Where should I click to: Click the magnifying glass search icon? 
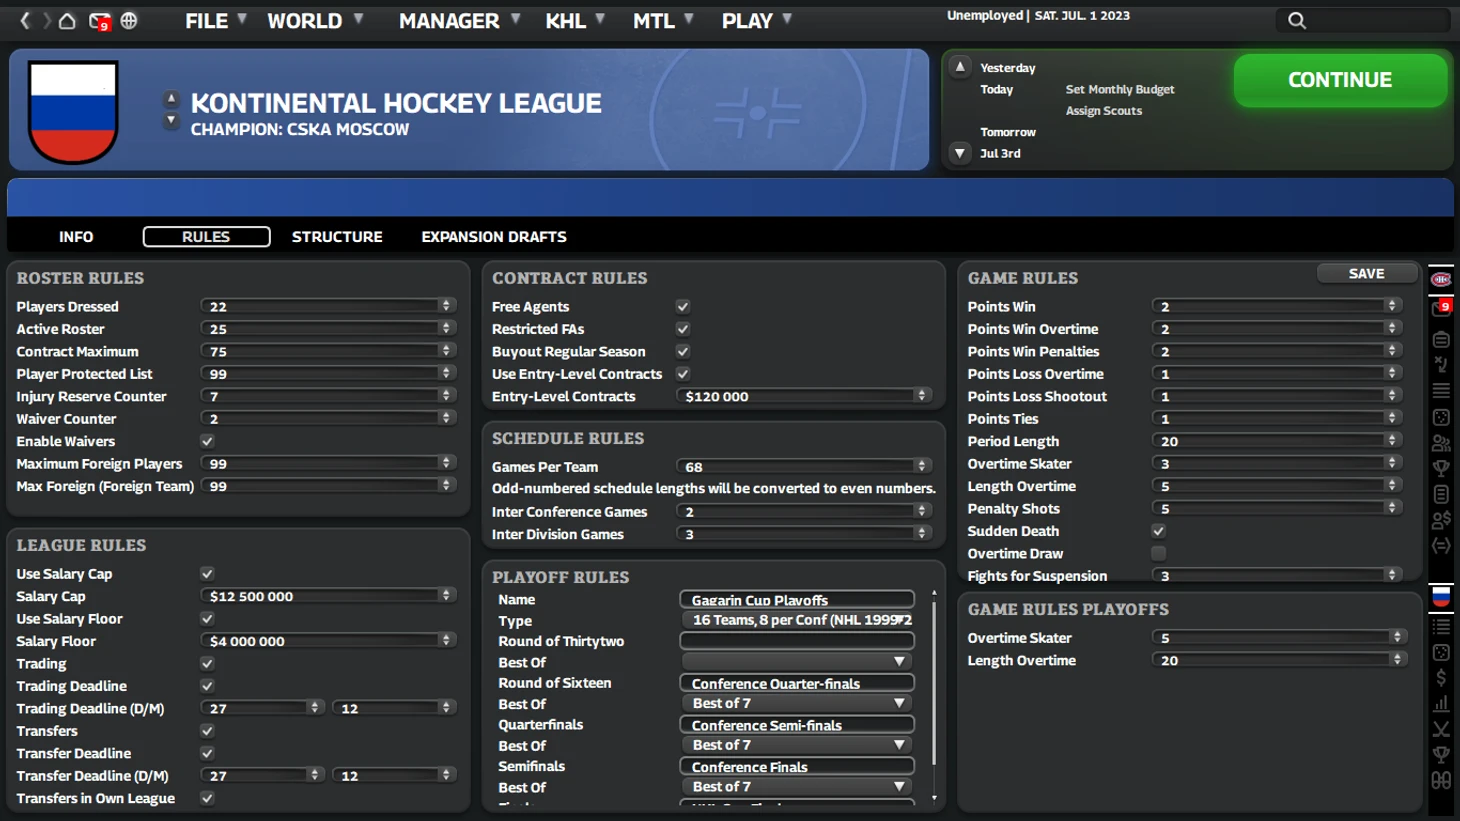click(x=1297, y=20)
